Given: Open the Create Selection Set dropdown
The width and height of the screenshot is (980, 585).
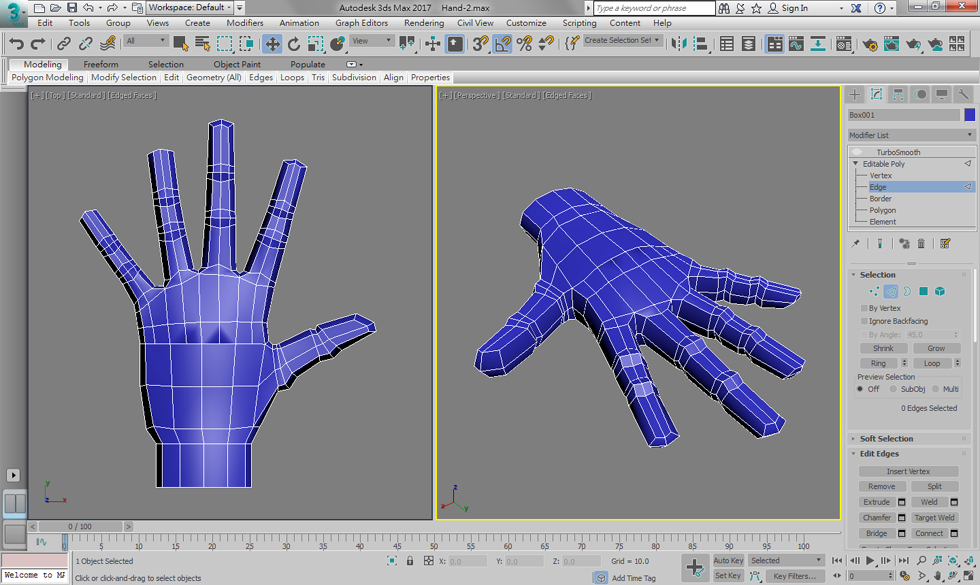Looking at the screenshot, I should 621,41.
